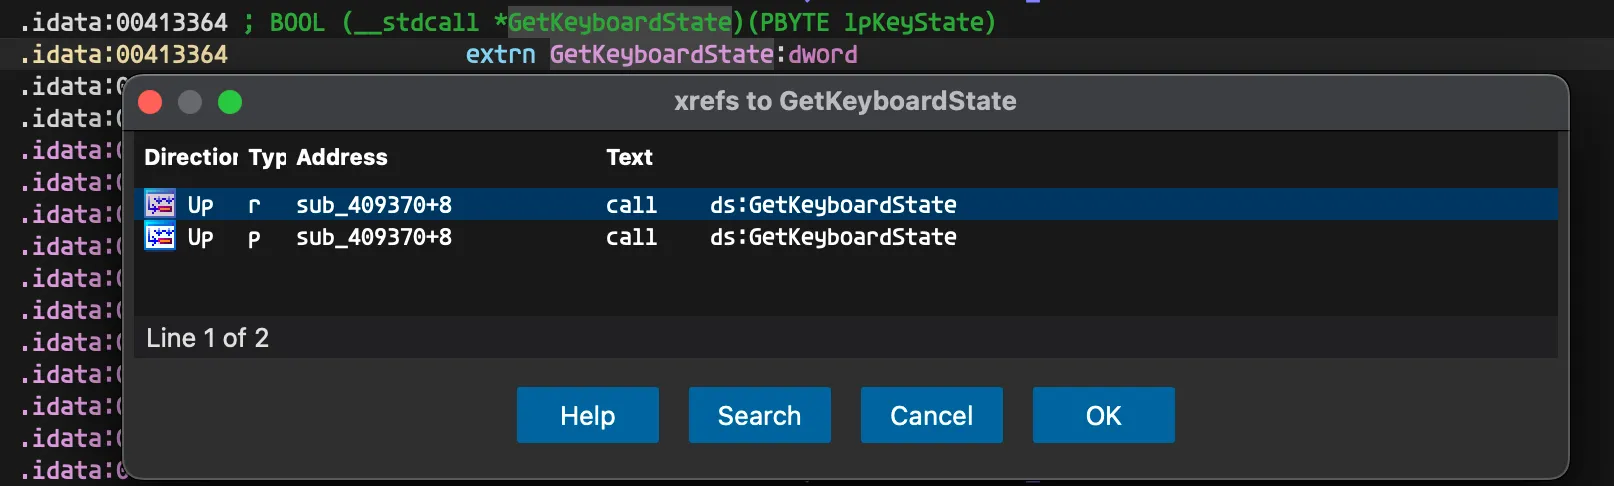Click the green zoom window button

point(230,102)
